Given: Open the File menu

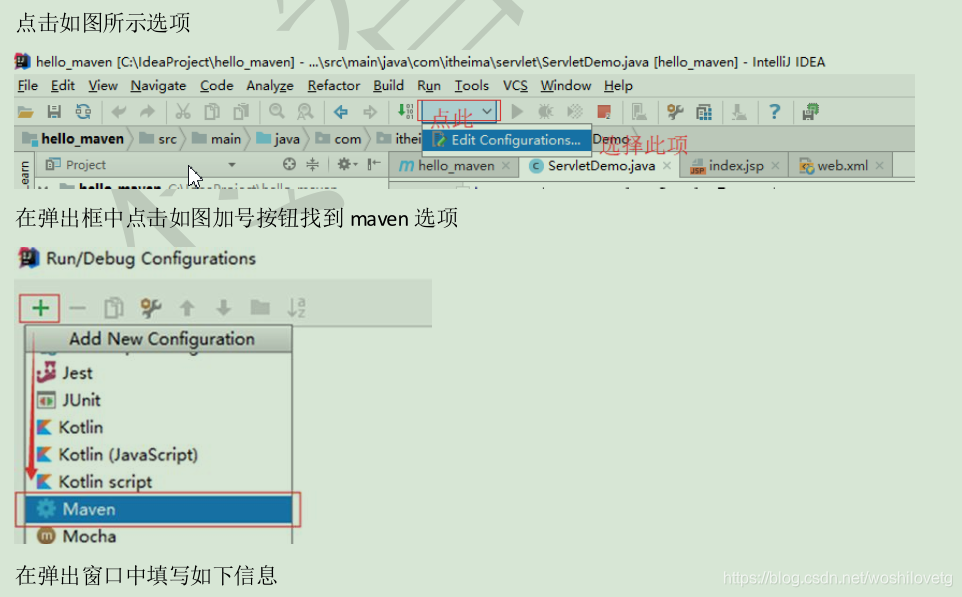Looking at the screenshot, I should [x=28, y=86].
